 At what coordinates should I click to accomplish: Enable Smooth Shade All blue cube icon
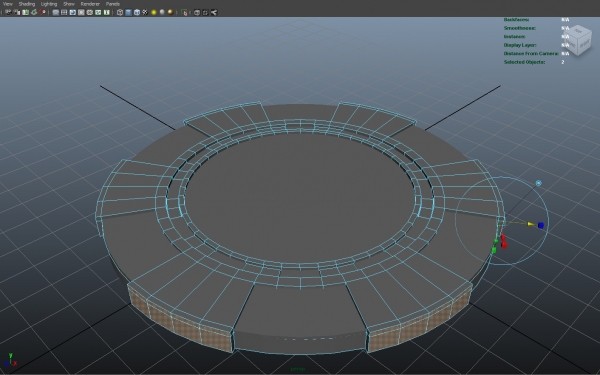128,12
